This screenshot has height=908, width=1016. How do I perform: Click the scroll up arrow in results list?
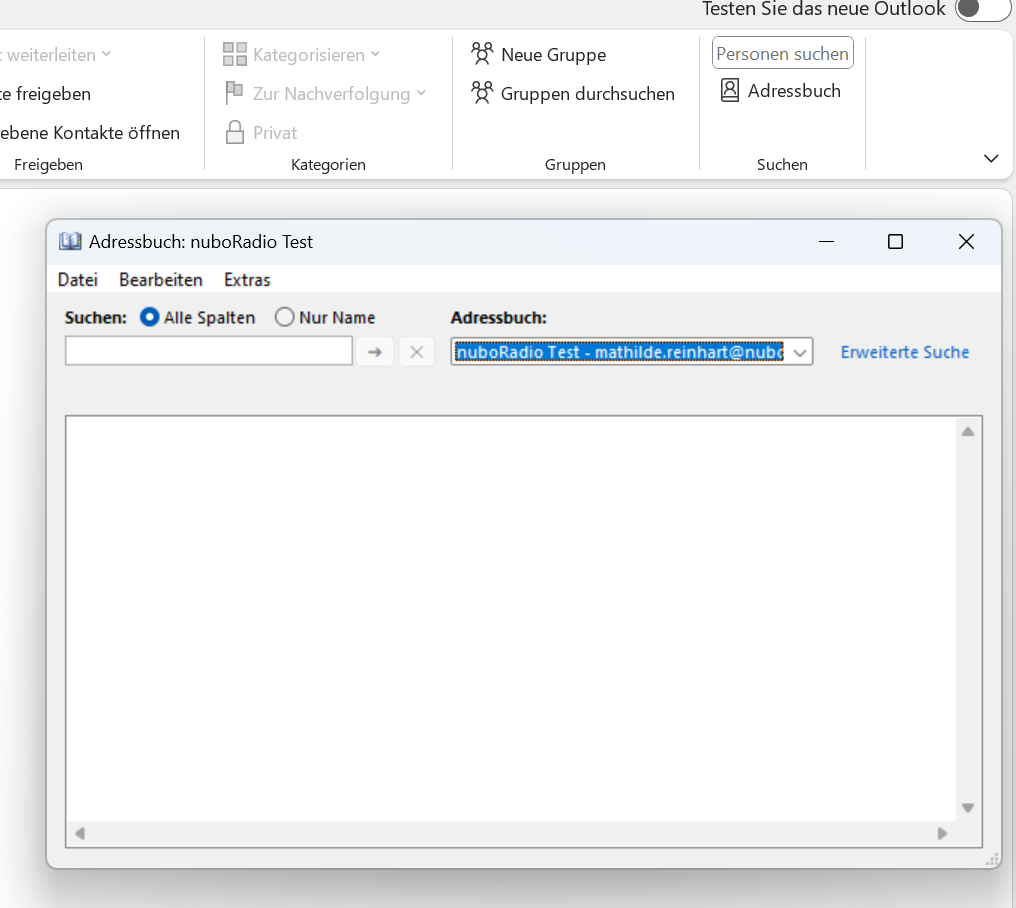click(x=967, y=432)
